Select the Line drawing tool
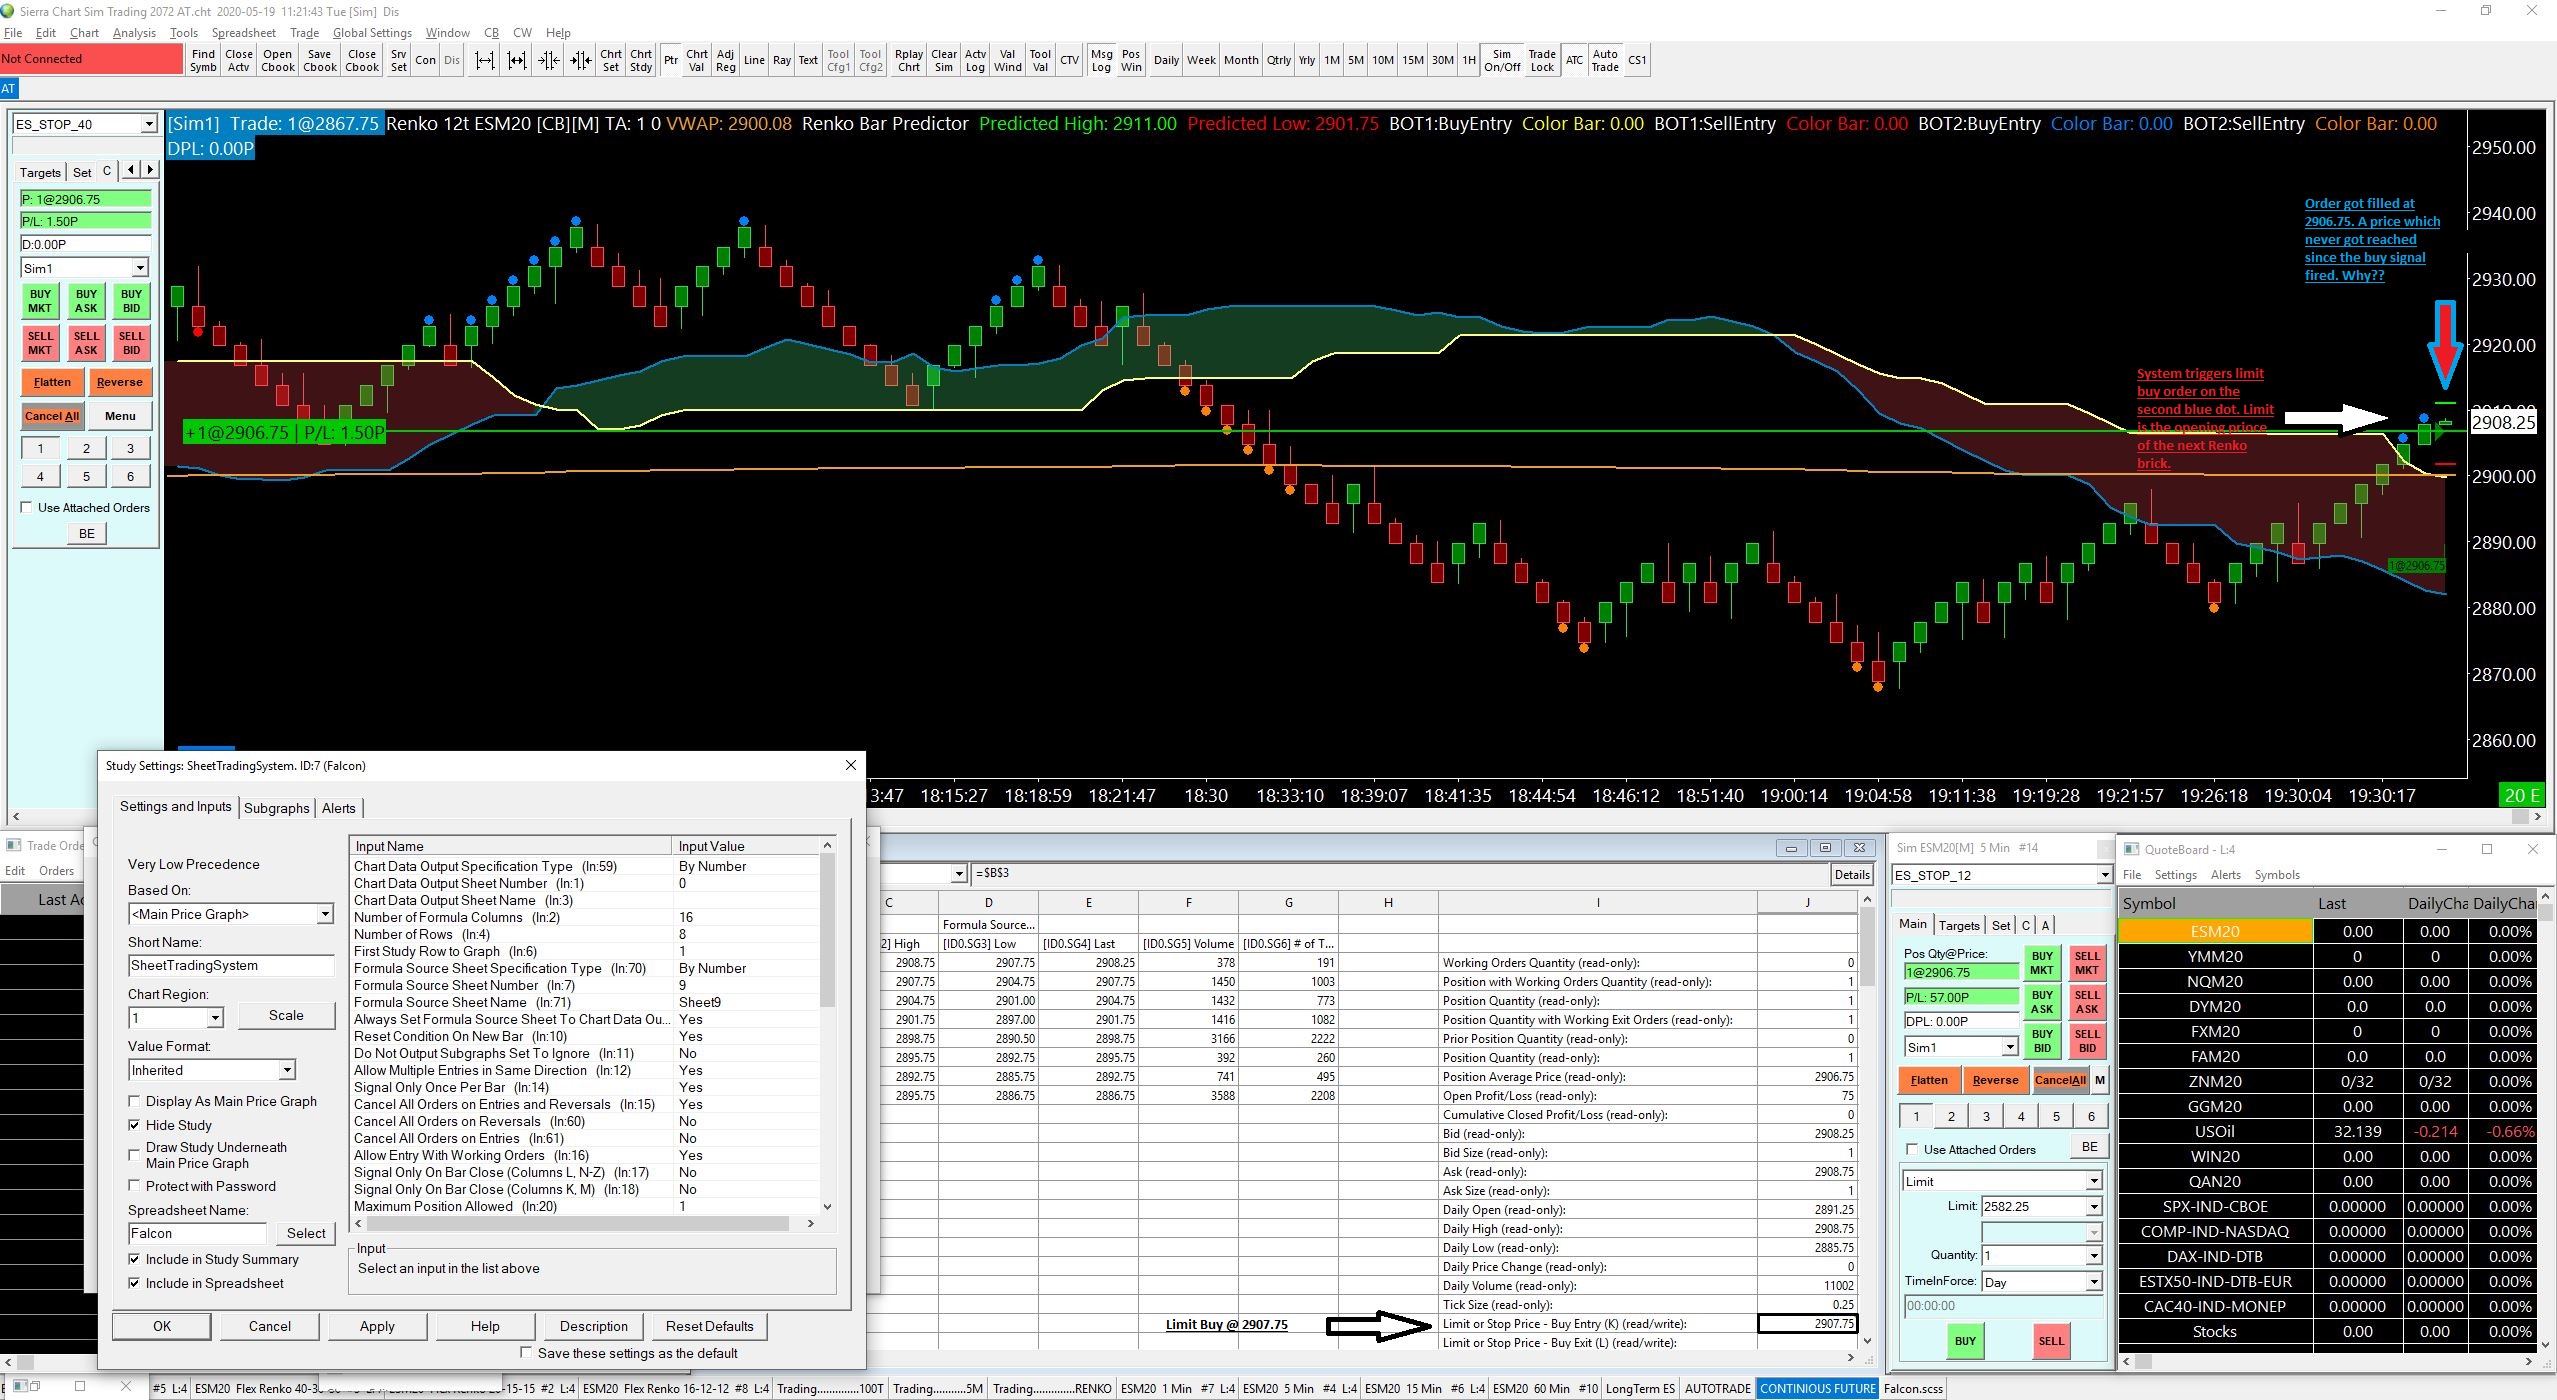Screen dimensions: 2557x1400 (754, 61)
